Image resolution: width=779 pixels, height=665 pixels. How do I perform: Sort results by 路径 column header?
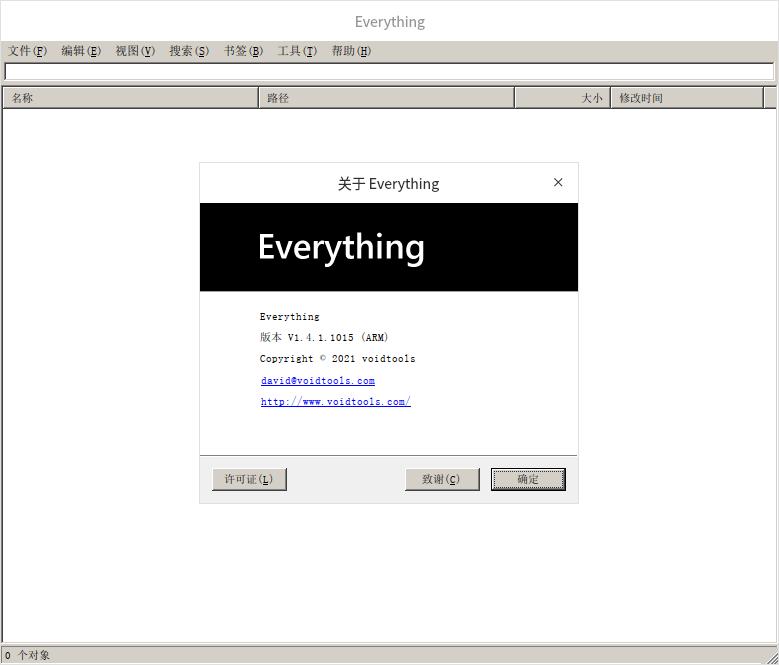point(387,98)
